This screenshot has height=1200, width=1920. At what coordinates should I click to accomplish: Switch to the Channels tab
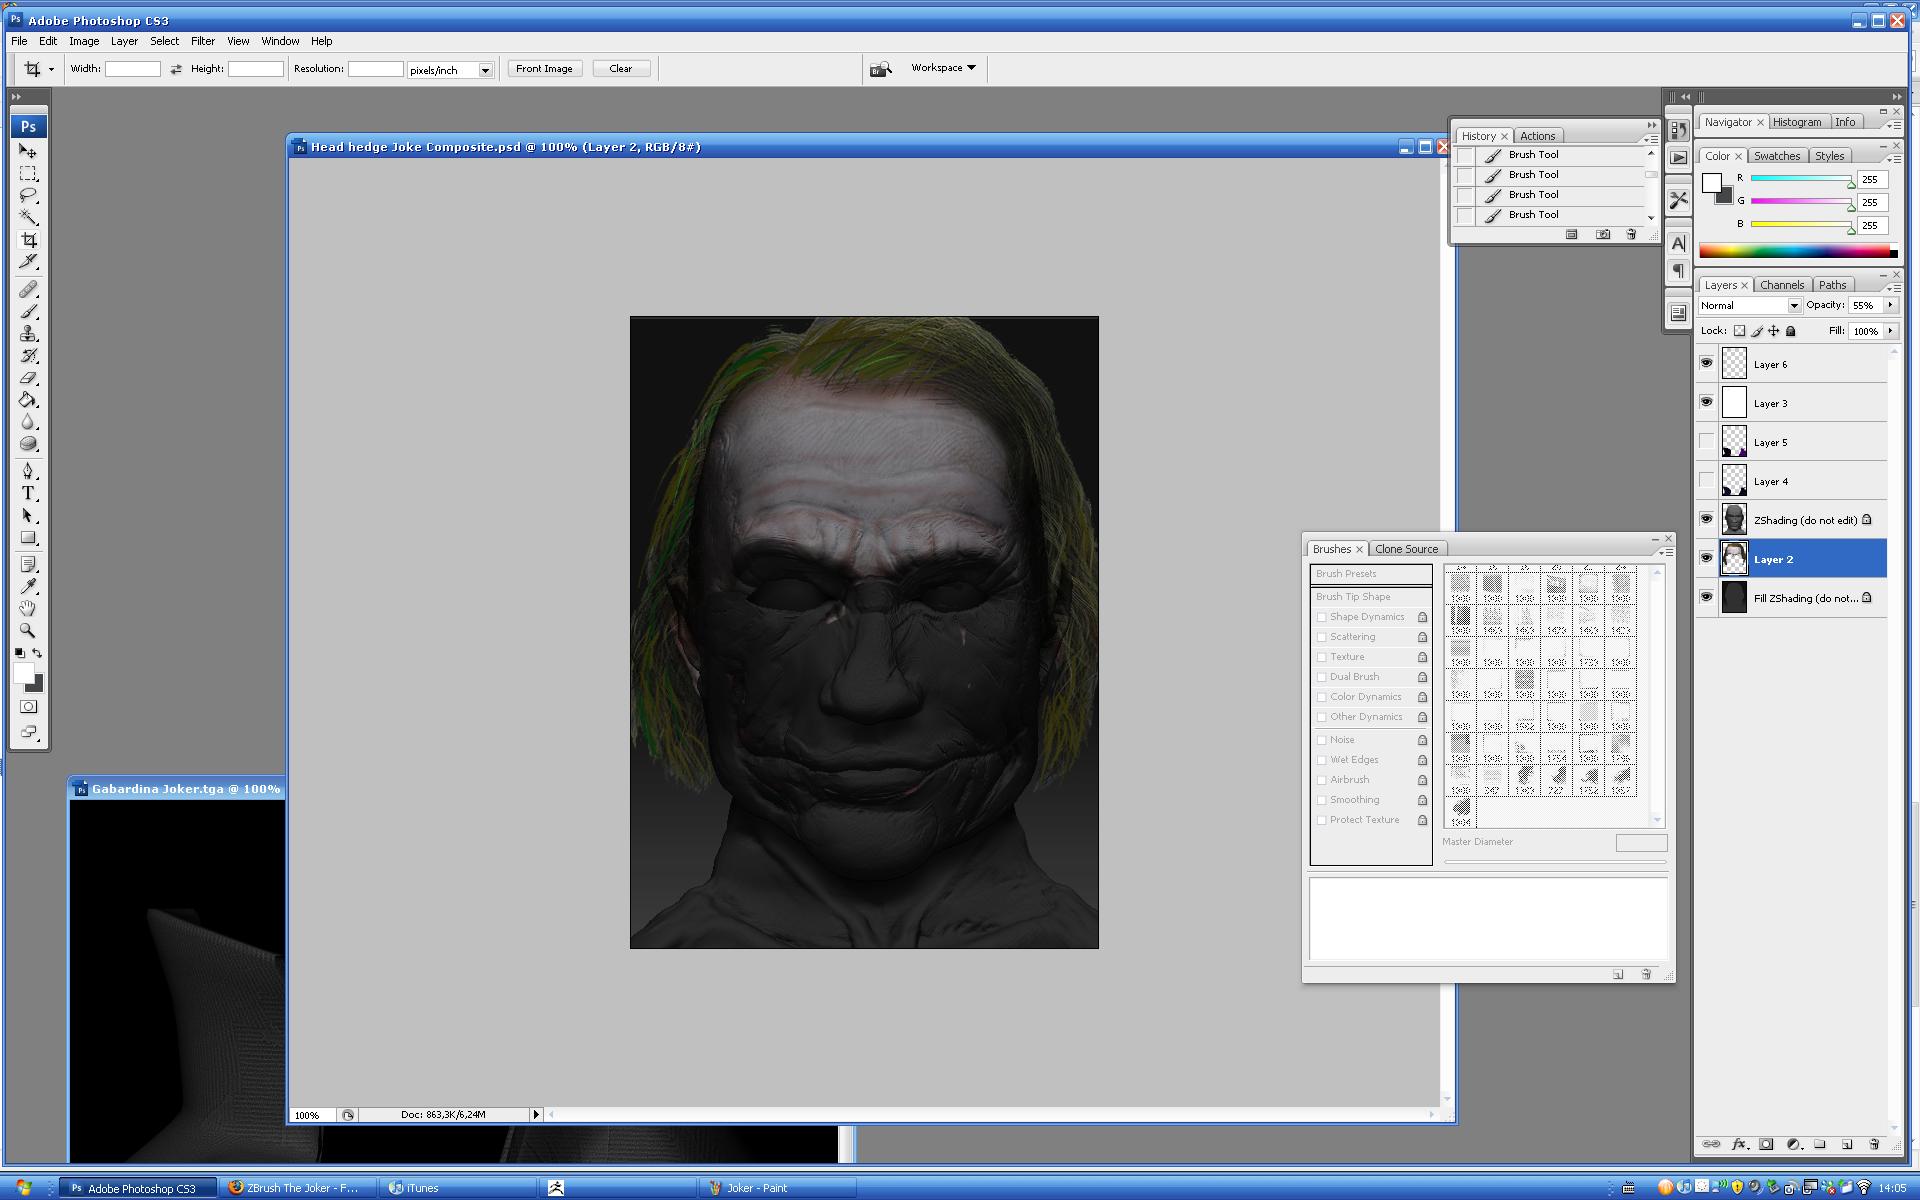(1781, 285)
